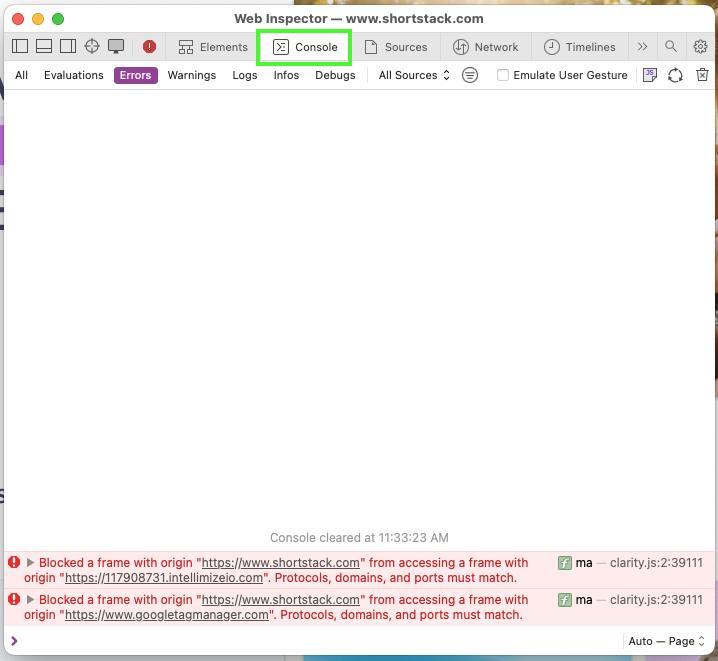Filter console by Logs
The height and width of the screenshot is (661, 718).
point(245,75)
